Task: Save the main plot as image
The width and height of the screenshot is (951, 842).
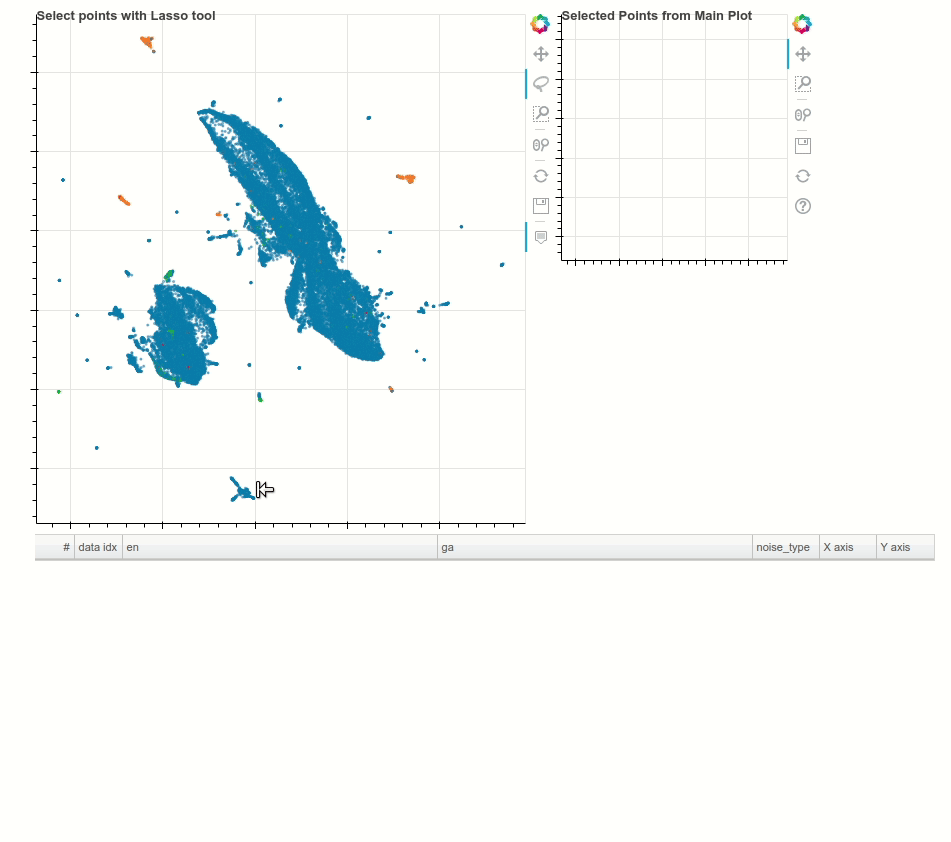Action: coord(540,206)
